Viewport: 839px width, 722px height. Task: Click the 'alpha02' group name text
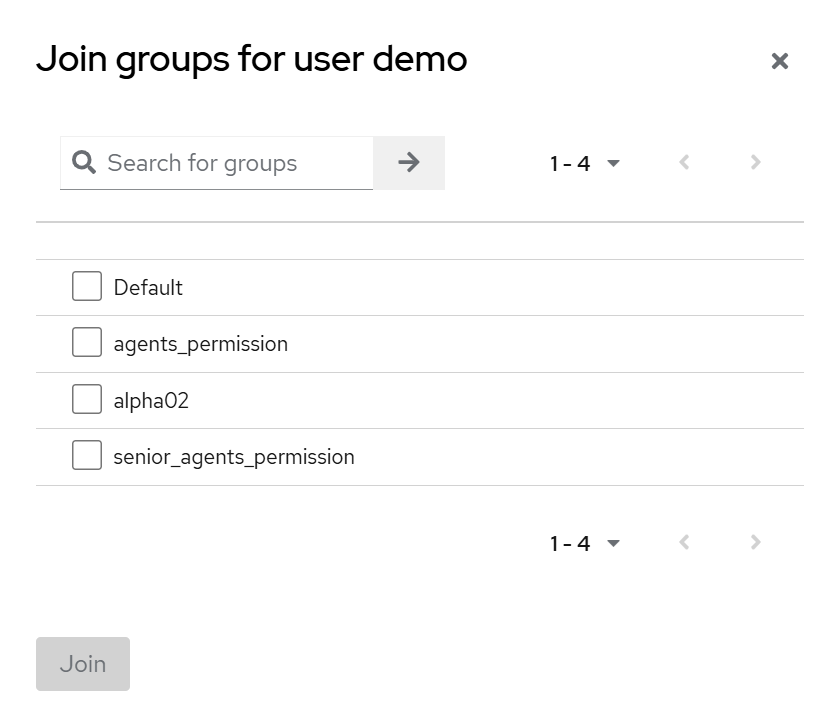tap(151, 401)
